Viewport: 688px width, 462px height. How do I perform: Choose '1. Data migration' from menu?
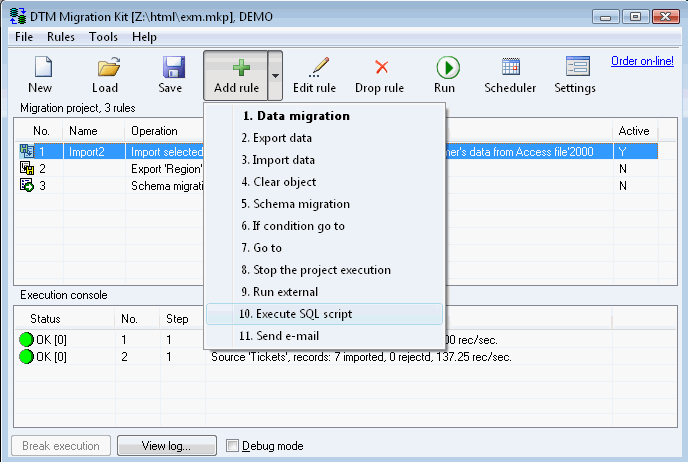point(324,116)
